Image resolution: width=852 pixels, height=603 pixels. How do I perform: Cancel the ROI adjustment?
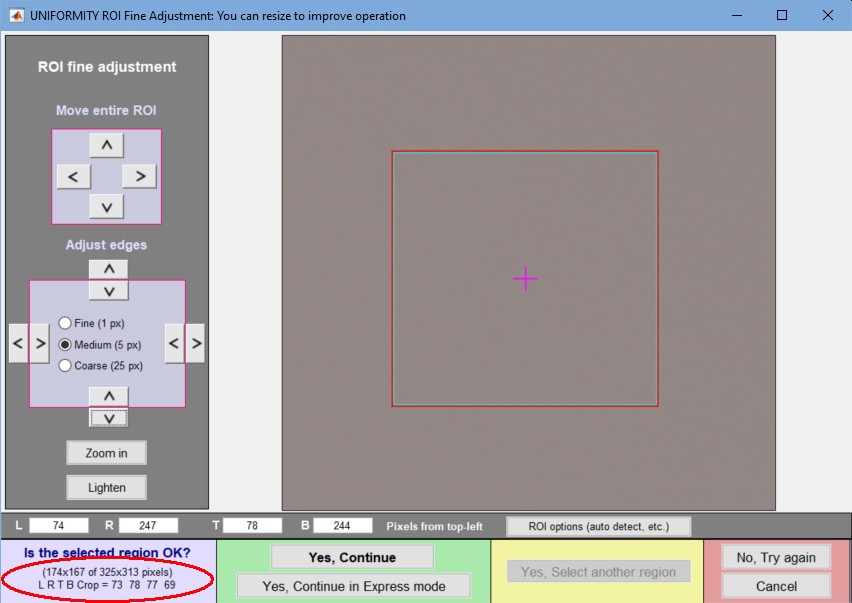click(776, 586)
